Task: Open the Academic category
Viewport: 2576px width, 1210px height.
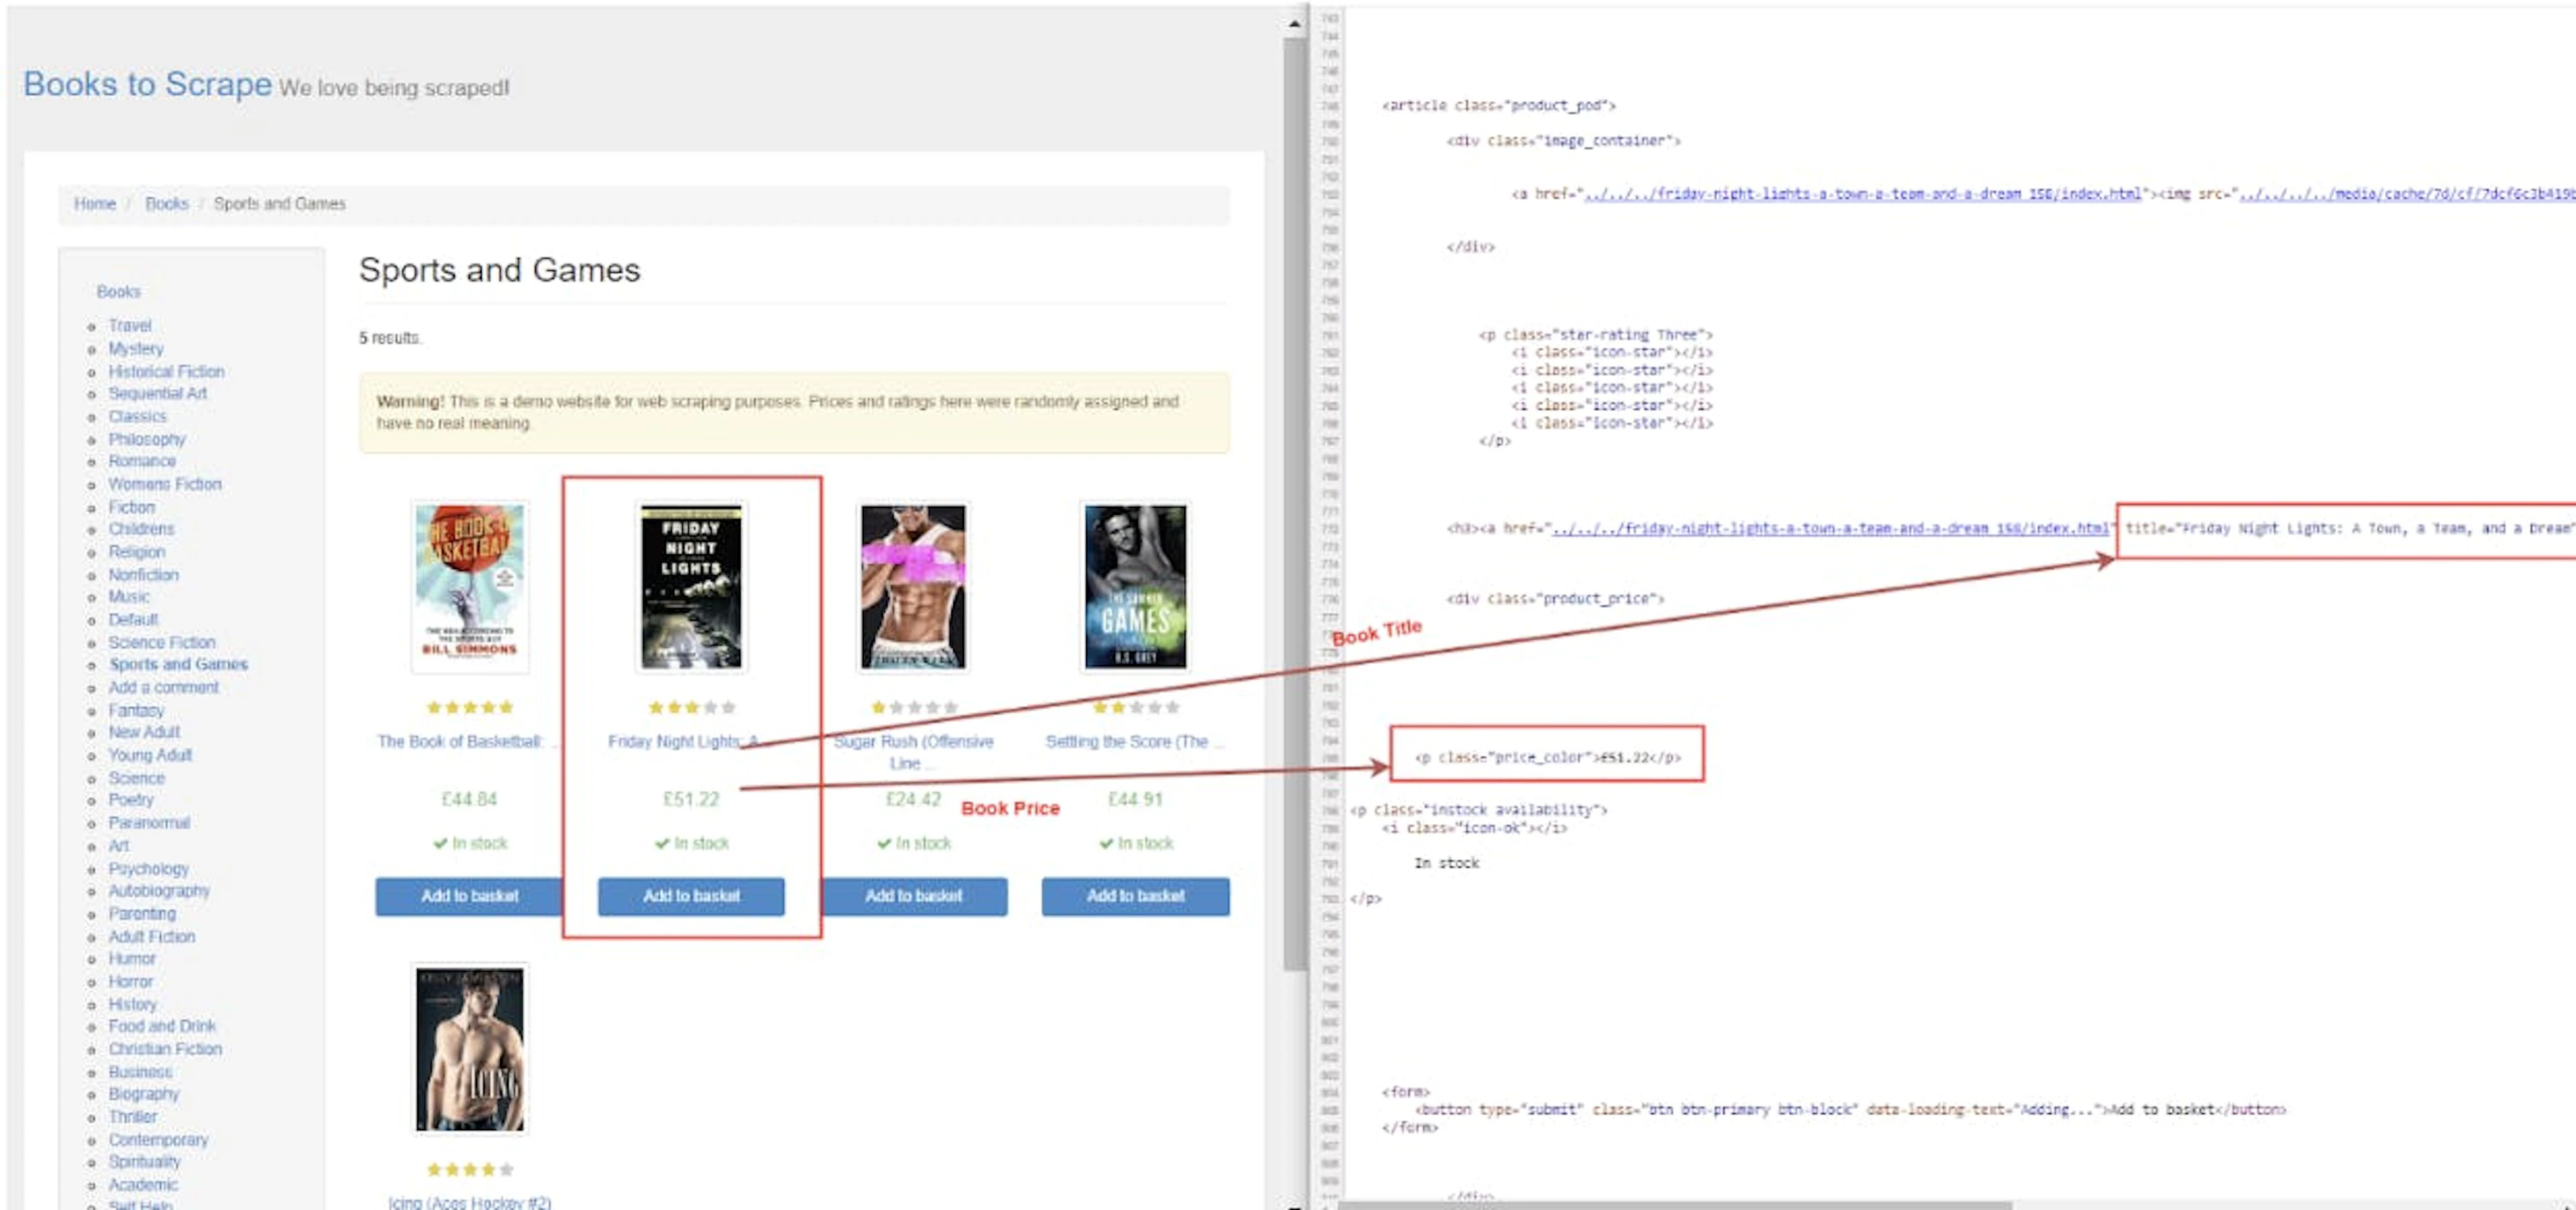Action: 143,1187
